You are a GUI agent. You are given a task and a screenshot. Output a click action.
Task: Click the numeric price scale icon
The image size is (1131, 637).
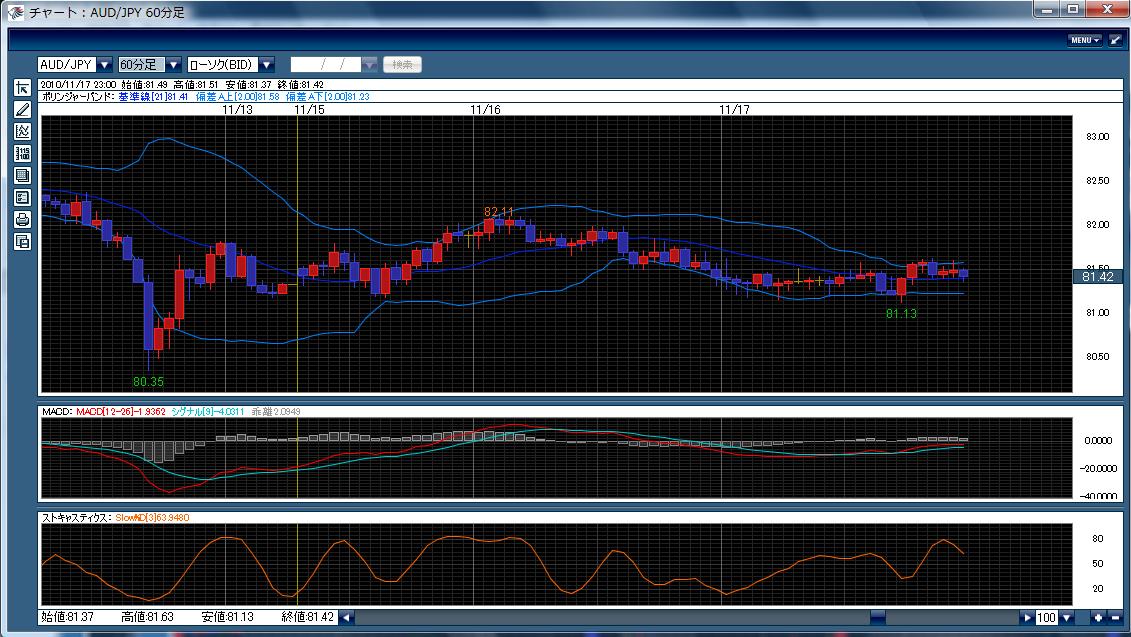point(22,153)
